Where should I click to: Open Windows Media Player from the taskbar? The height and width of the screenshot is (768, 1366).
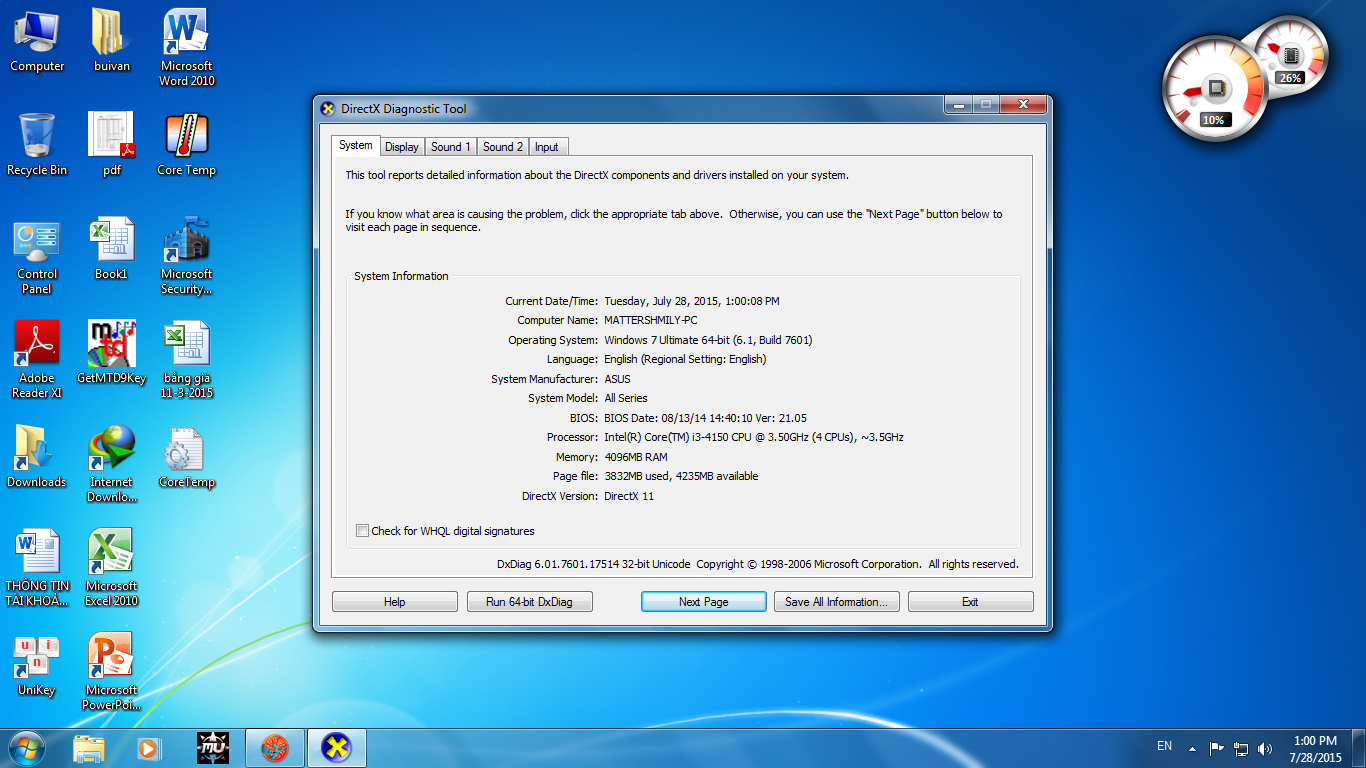click(x=149, y=747)
